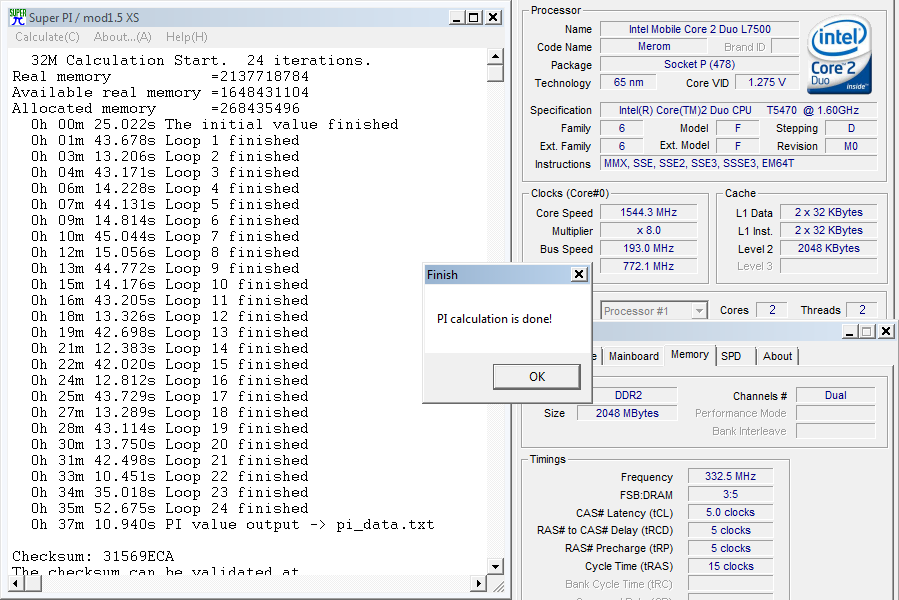This screenshot has width=899, height=600.
Task: Click the Code Name field showing Merom
Action: 654,46
